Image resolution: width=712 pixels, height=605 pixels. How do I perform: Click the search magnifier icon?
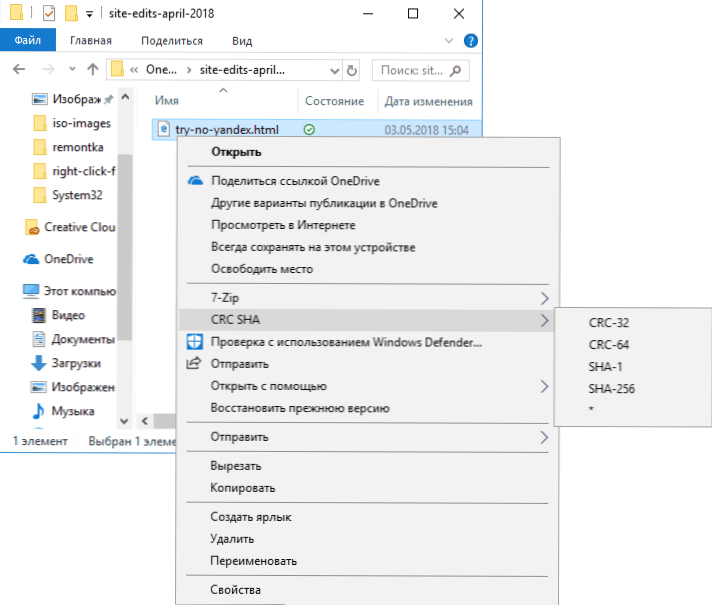point(455,70)
